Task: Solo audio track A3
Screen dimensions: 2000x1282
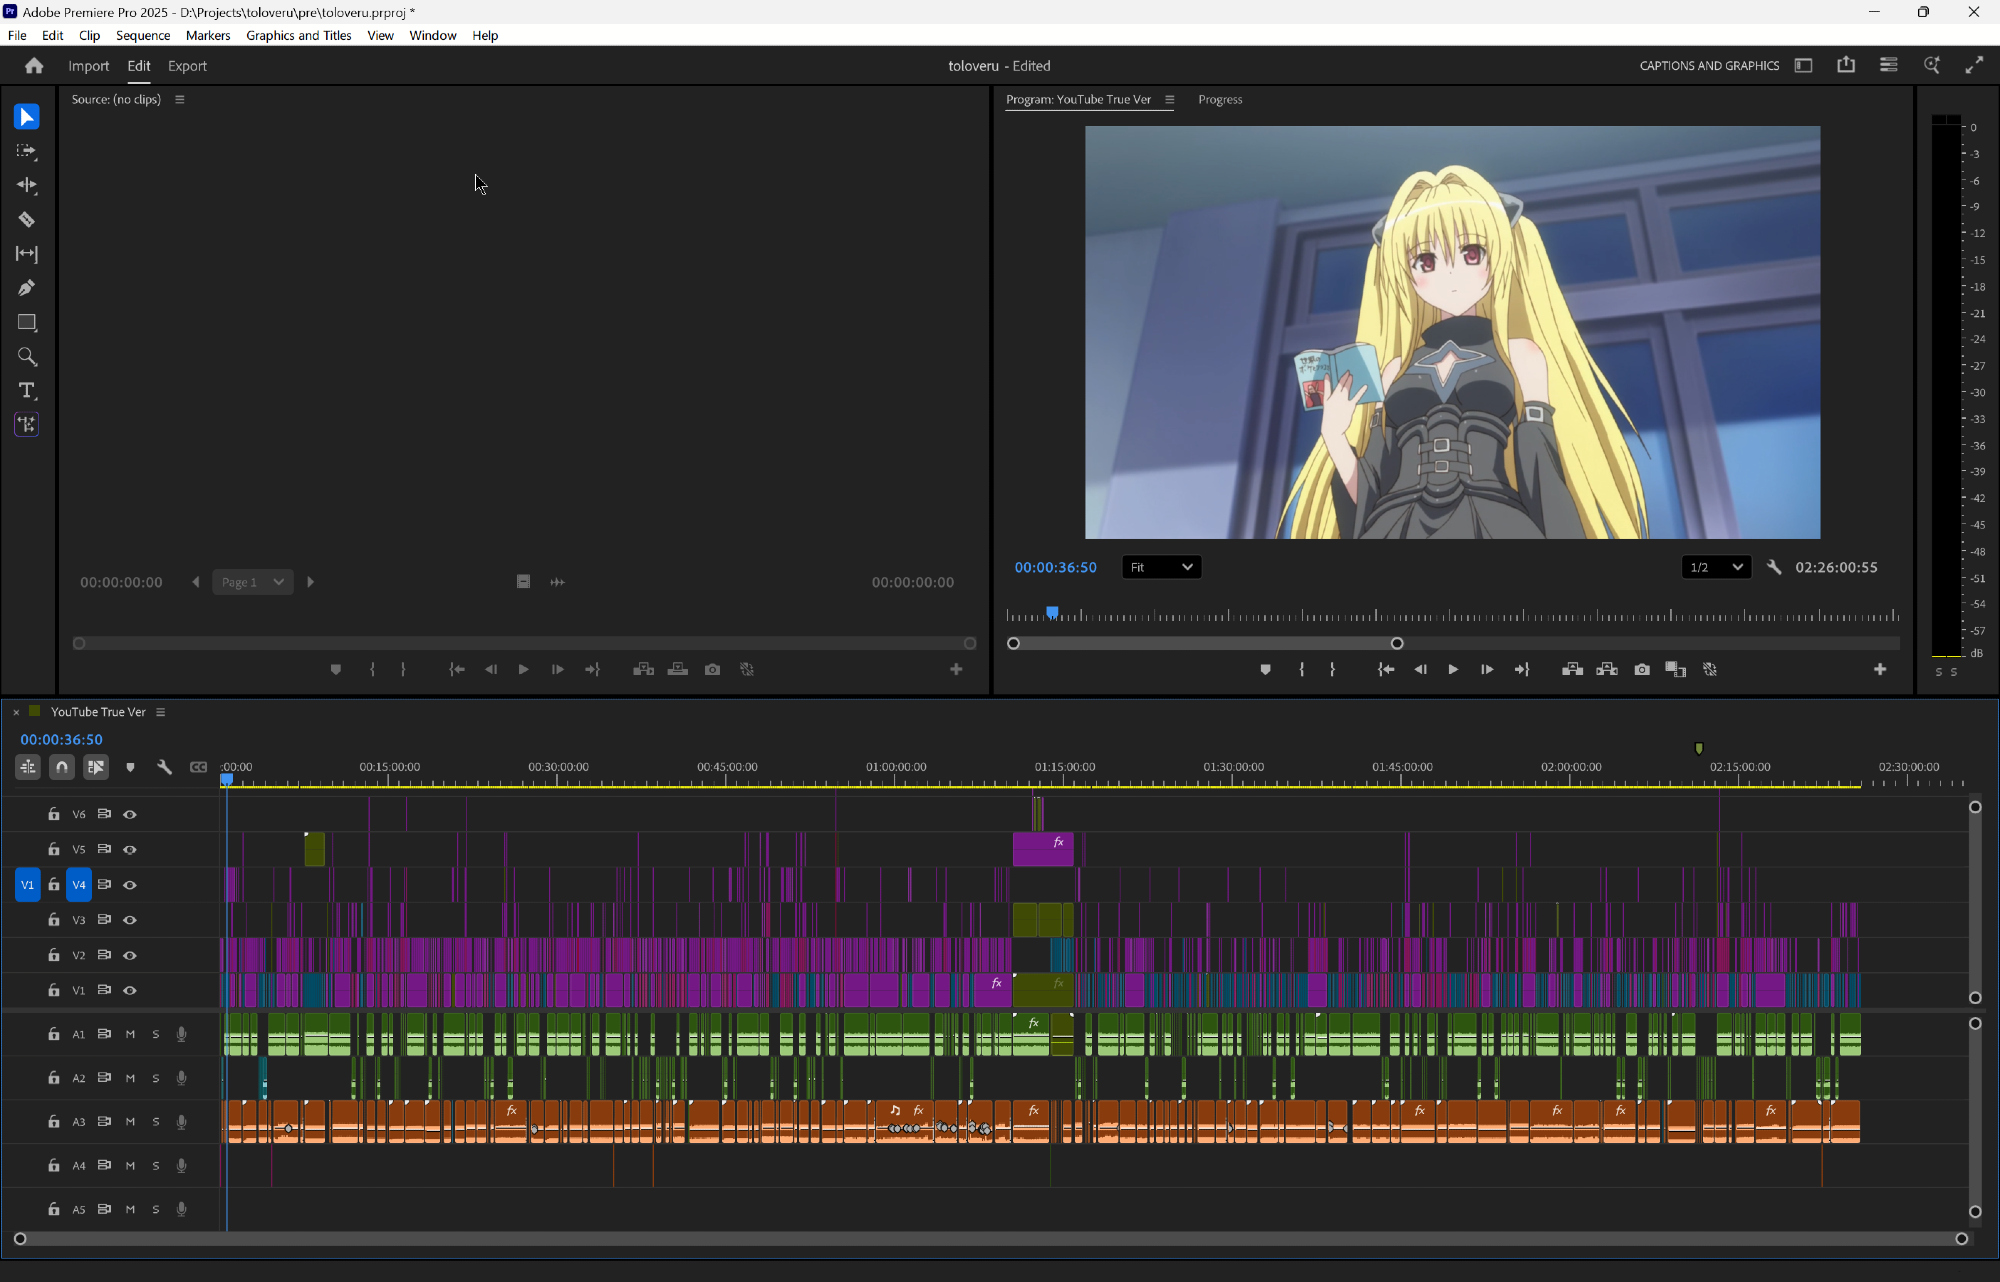Action: (x=155, y=1122)
